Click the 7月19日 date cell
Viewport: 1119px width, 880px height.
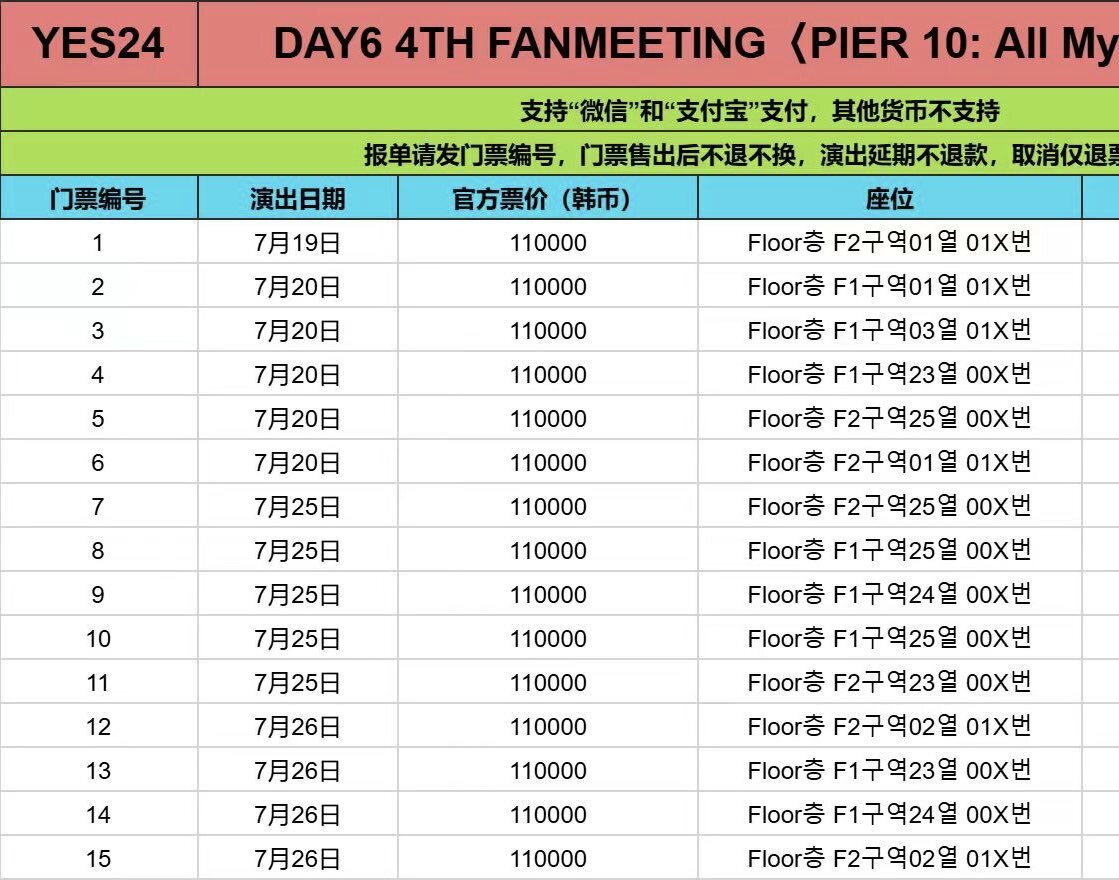tap(298, 242)
